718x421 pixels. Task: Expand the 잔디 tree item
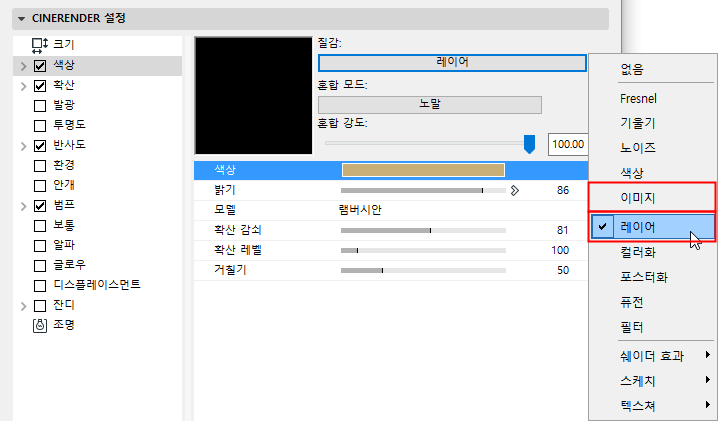[23, 306]
